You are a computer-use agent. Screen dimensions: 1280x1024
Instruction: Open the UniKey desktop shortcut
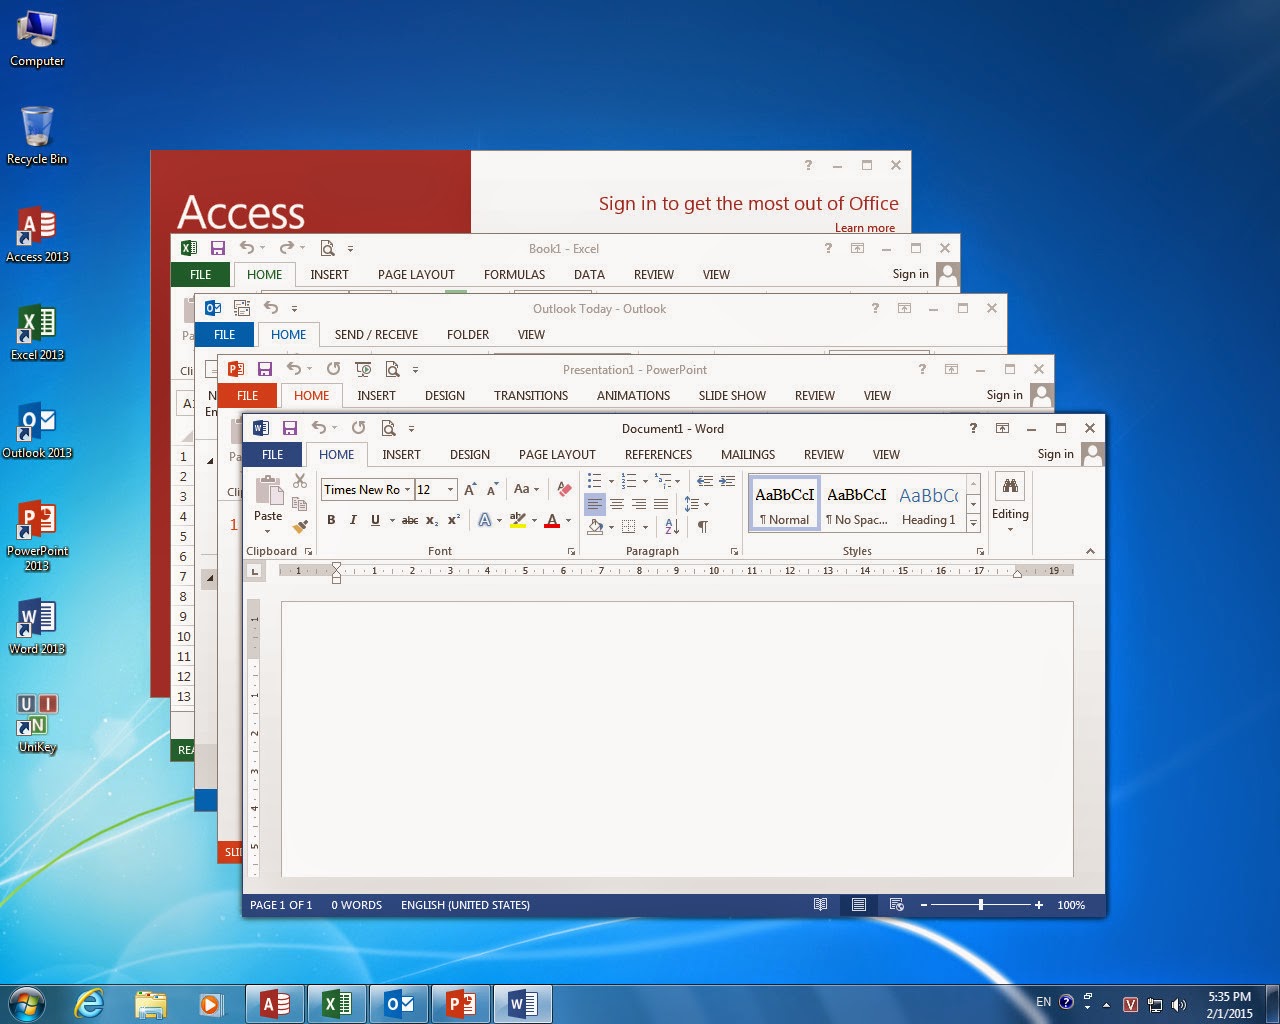coord(37,723)
